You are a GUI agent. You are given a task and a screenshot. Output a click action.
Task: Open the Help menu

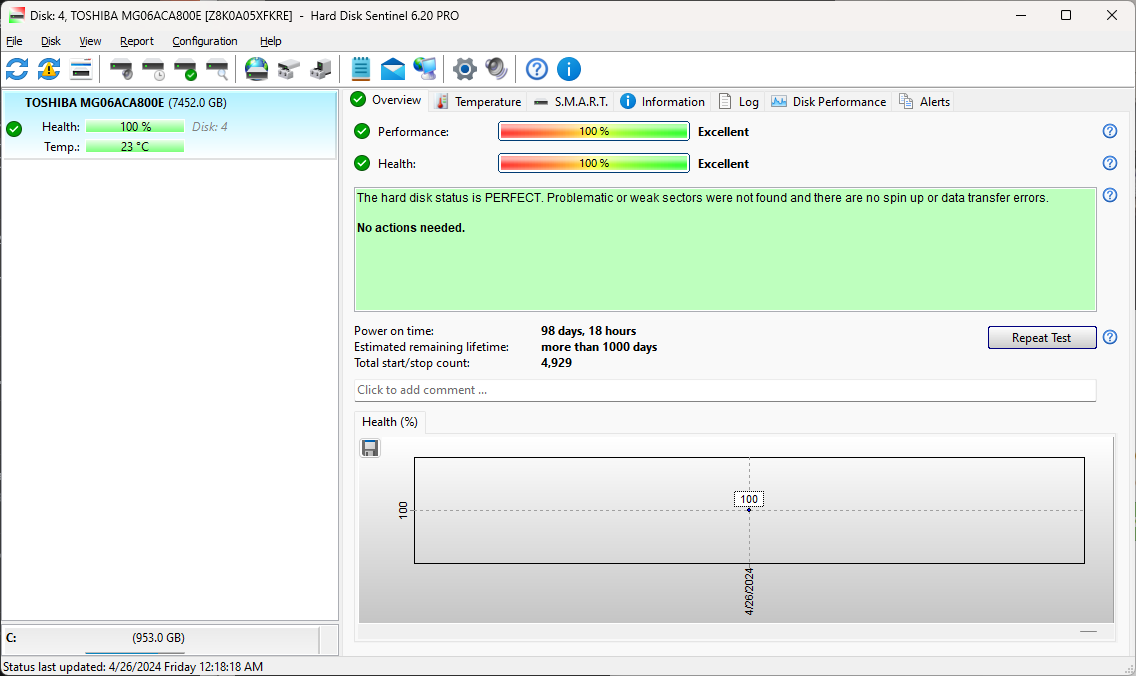[270, 41]
